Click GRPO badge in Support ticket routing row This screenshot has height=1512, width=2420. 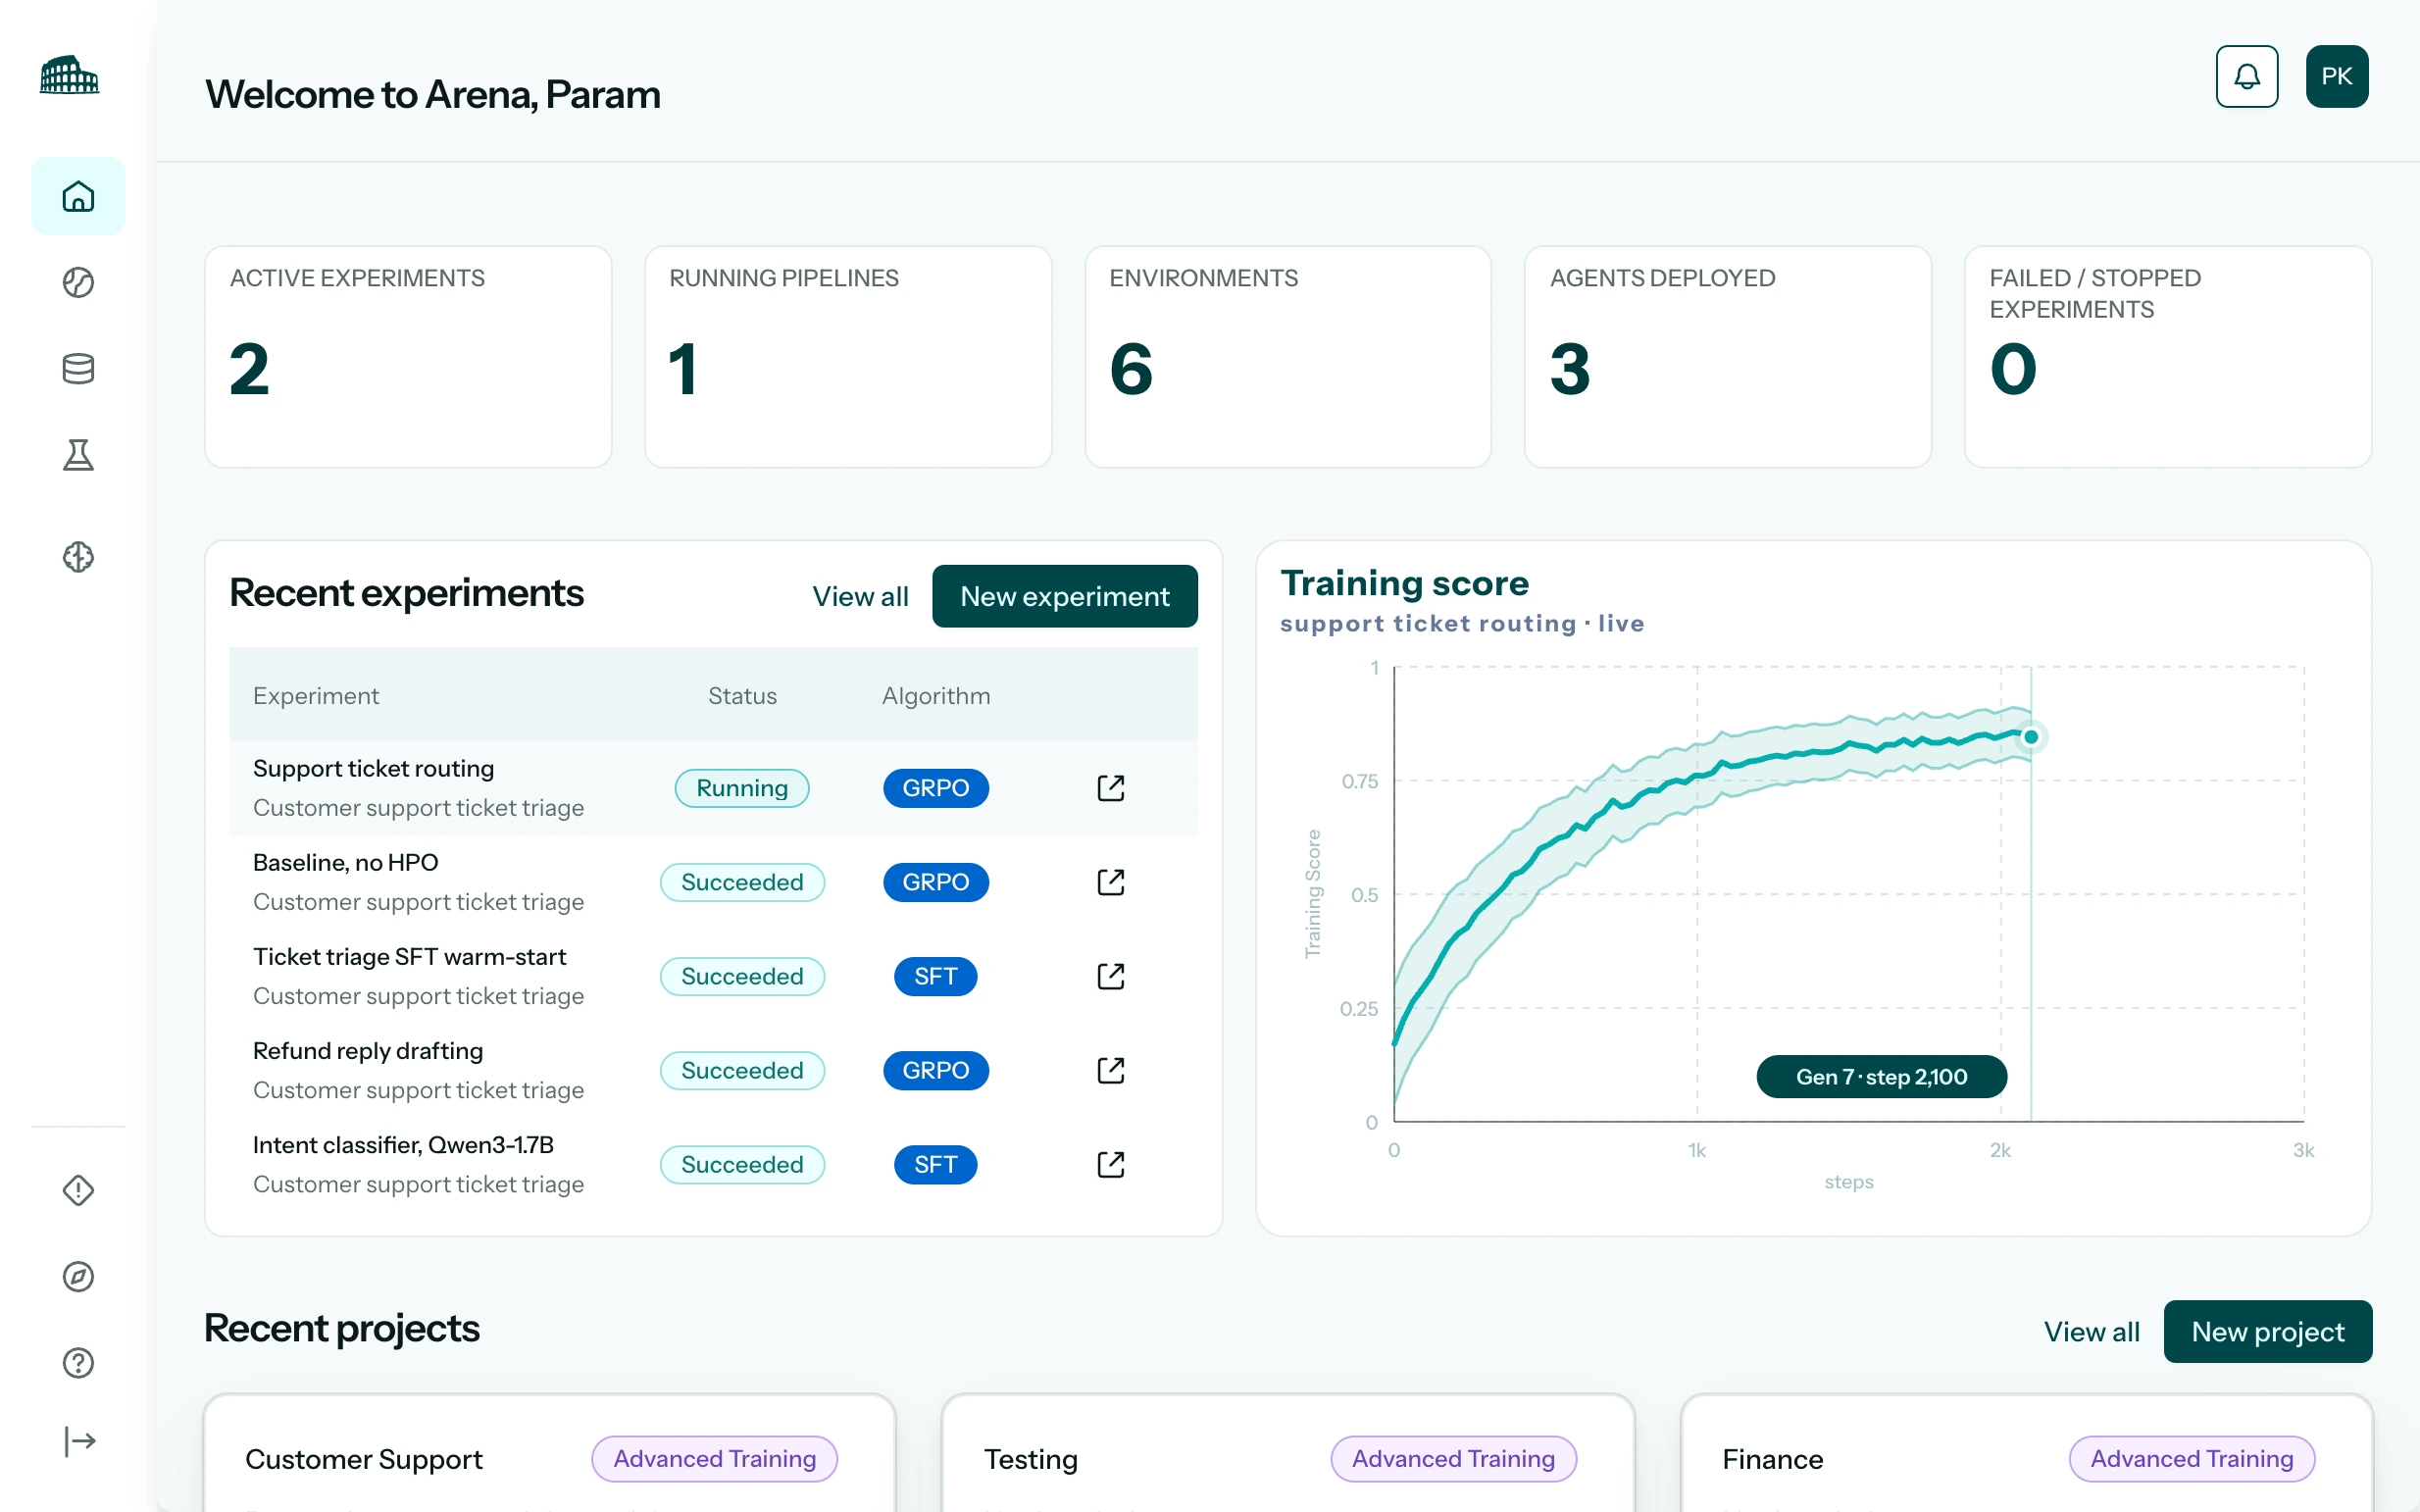point(936,788)
